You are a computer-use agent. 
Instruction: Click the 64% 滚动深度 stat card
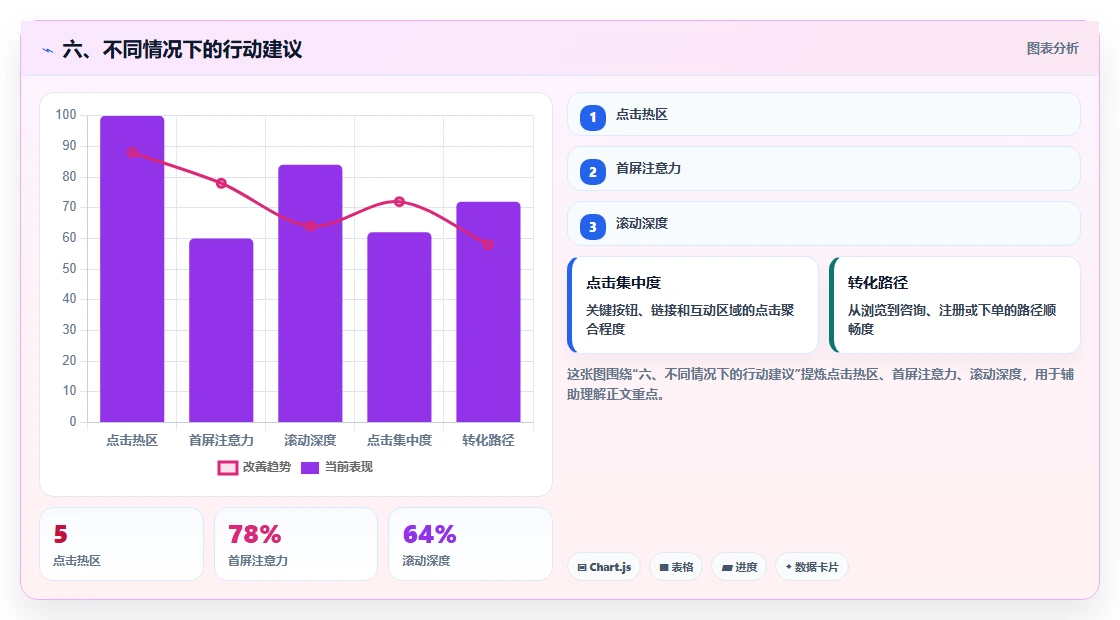pyautogui.click(x=471, y=544)
